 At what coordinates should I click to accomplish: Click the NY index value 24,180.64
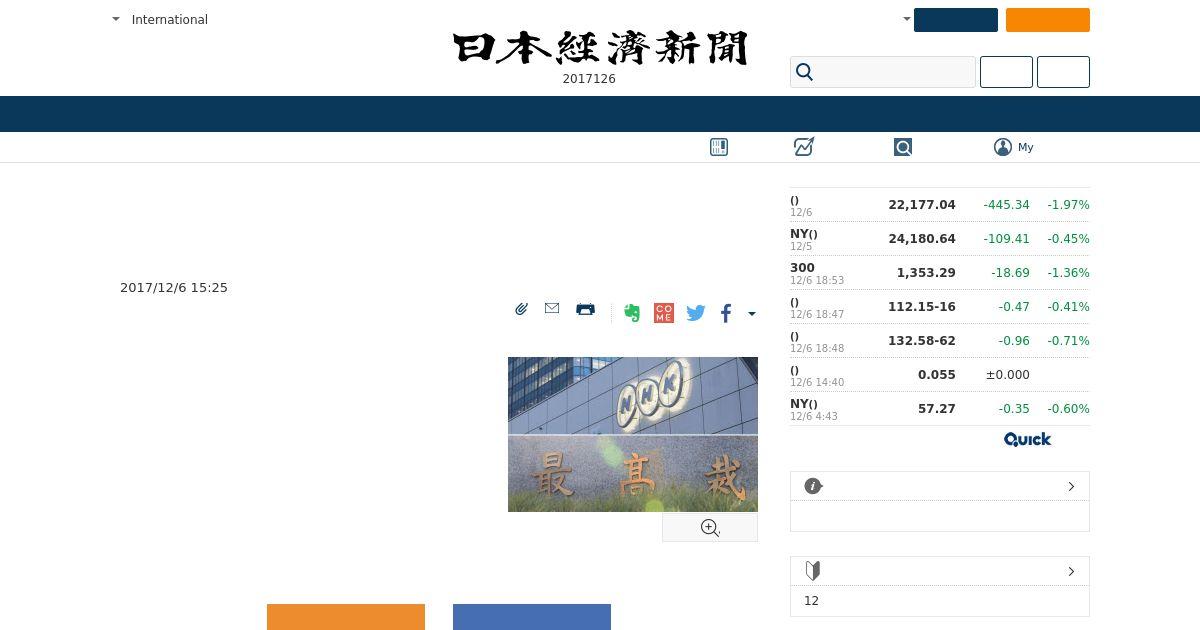922,239
